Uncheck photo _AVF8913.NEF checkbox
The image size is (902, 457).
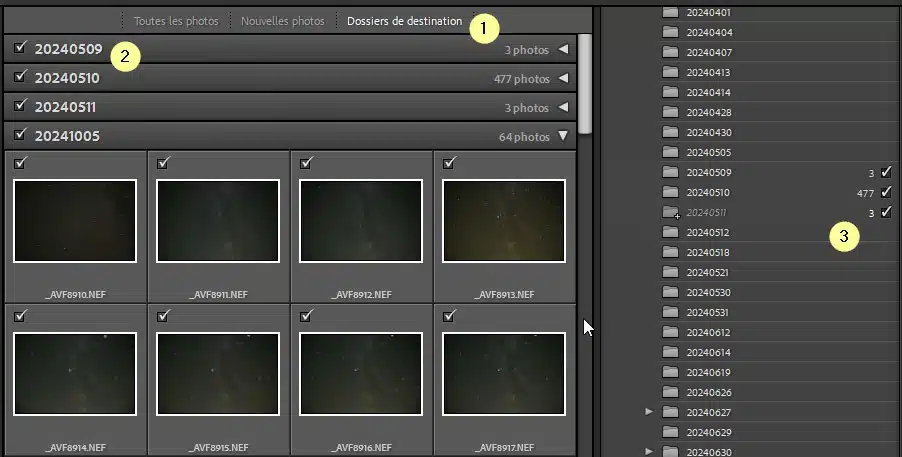pyautogui.click(x=449, y=163)
